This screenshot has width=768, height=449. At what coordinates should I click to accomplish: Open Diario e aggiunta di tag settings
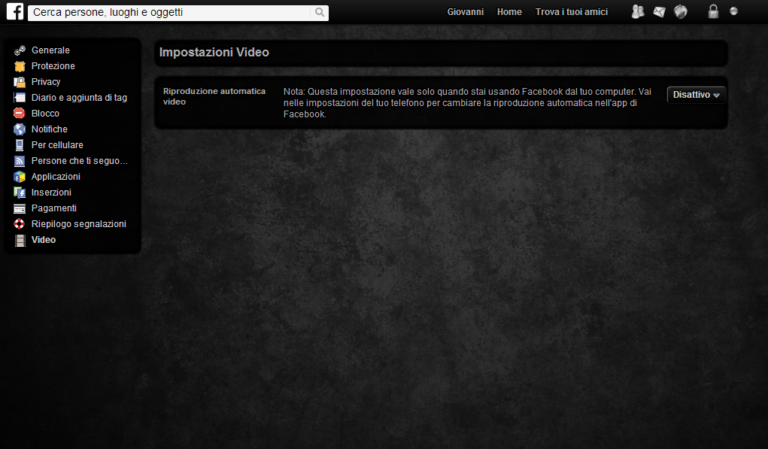(79, 98)
